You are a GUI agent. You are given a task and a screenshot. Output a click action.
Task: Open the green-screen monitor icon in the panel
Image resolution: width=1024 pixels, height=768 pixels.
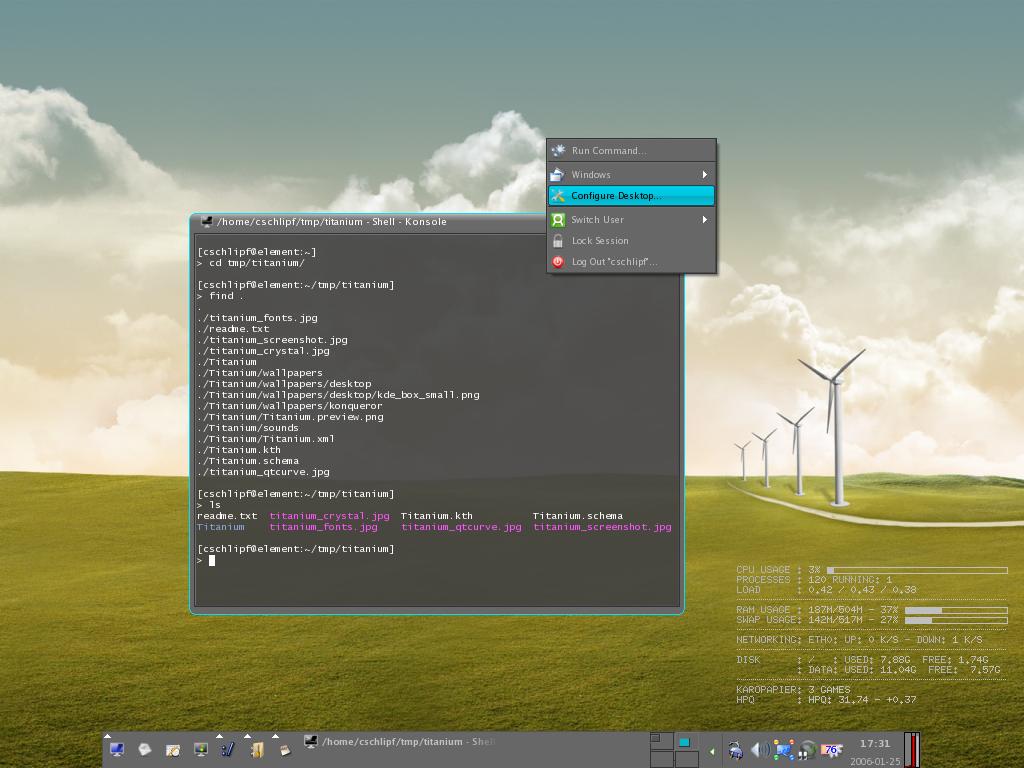[x=200, y=749]
